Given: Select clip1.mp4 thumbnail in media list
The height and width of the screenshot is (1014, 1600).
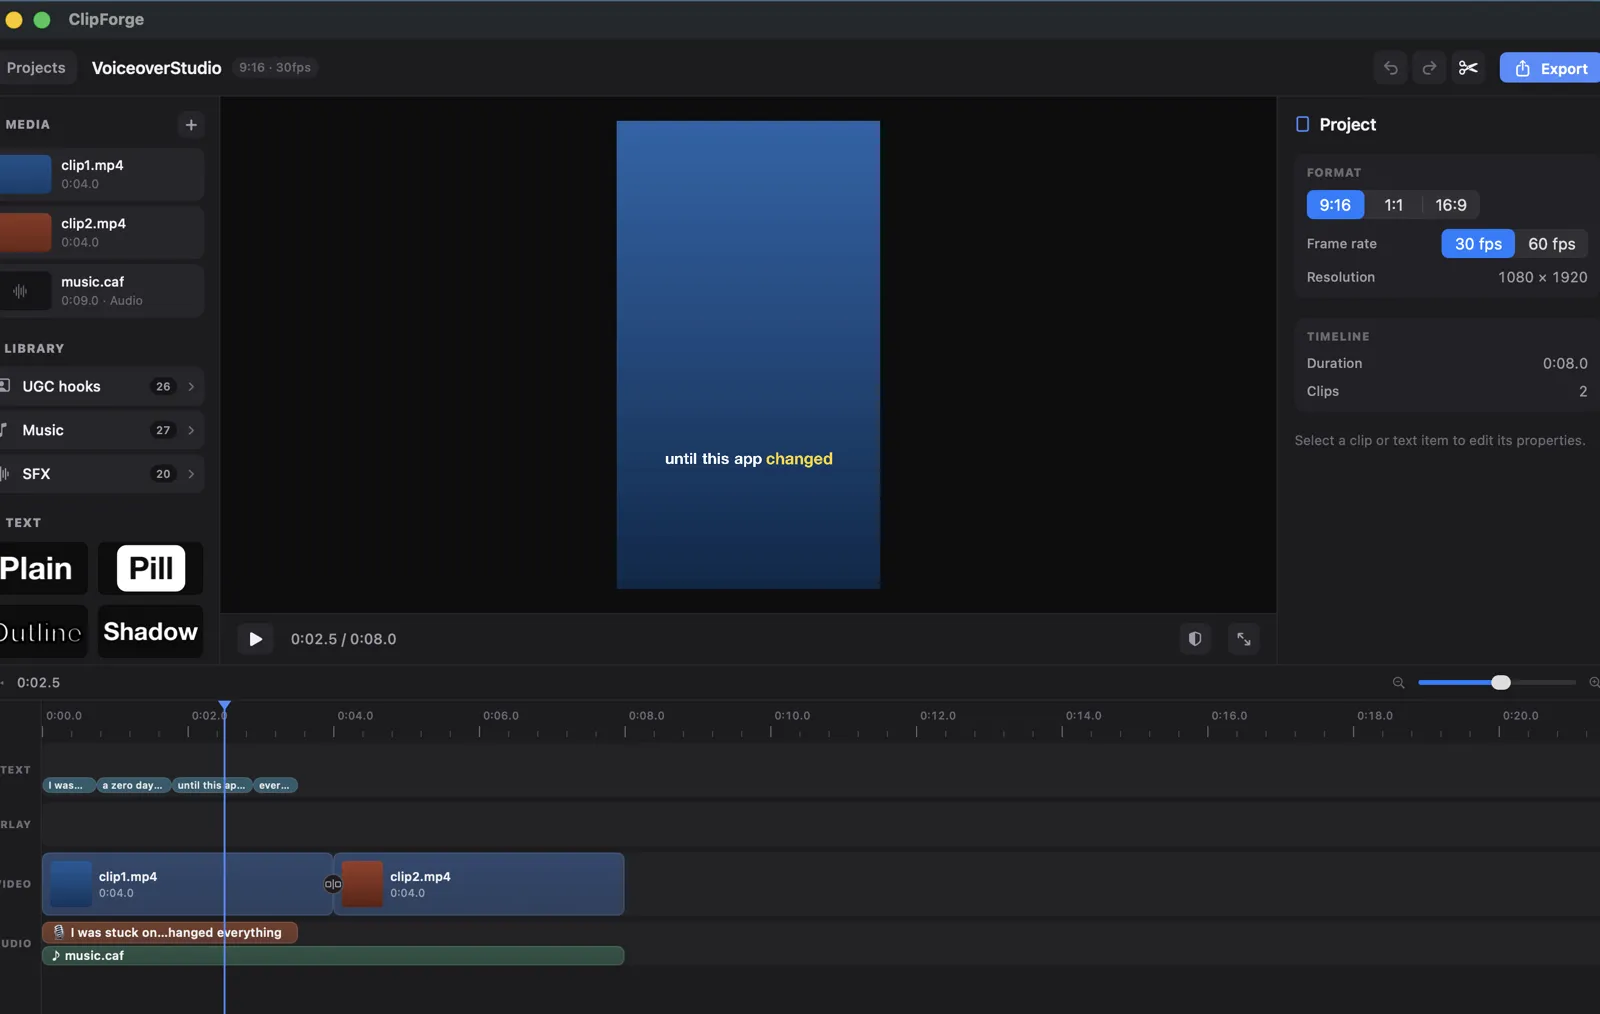Looking at the screenshot, I should [26, 174].
